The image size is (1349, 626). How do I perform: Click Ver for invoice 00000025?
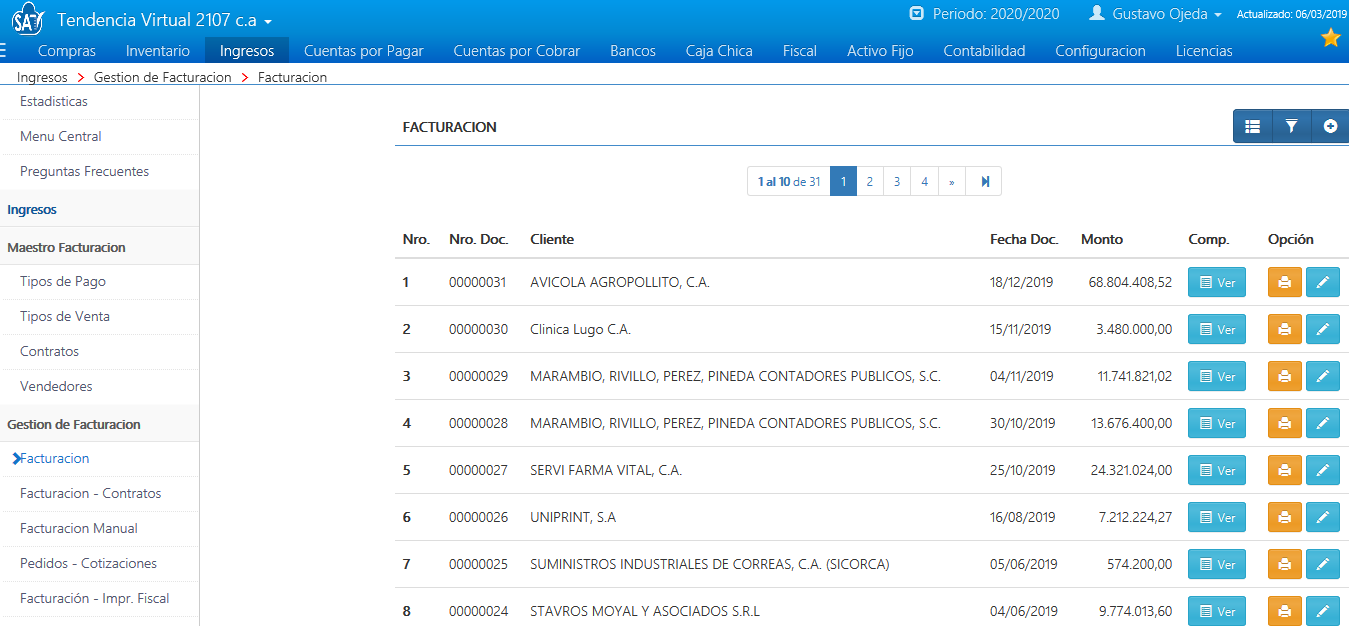coord(1217,565)
